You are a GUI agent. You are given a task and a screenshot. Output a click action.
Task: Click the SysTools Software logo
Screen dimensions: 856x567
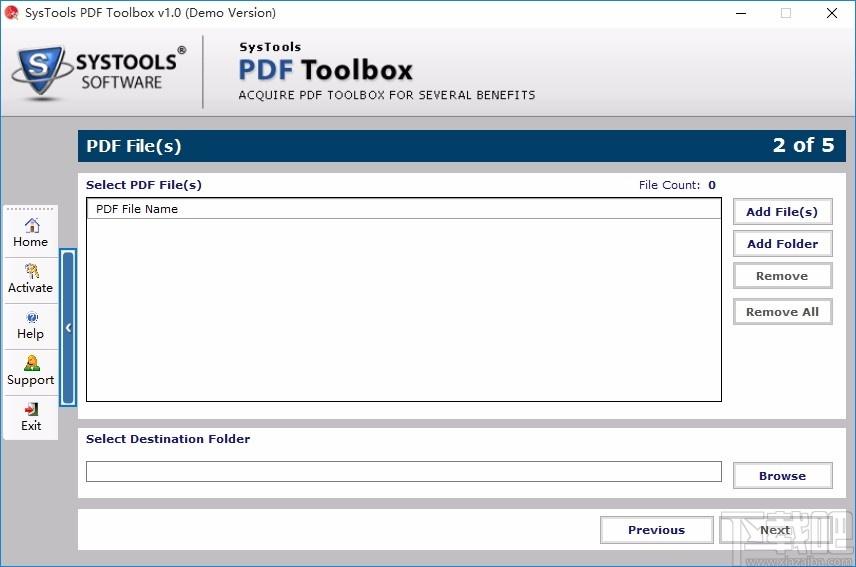click(98, 71)
